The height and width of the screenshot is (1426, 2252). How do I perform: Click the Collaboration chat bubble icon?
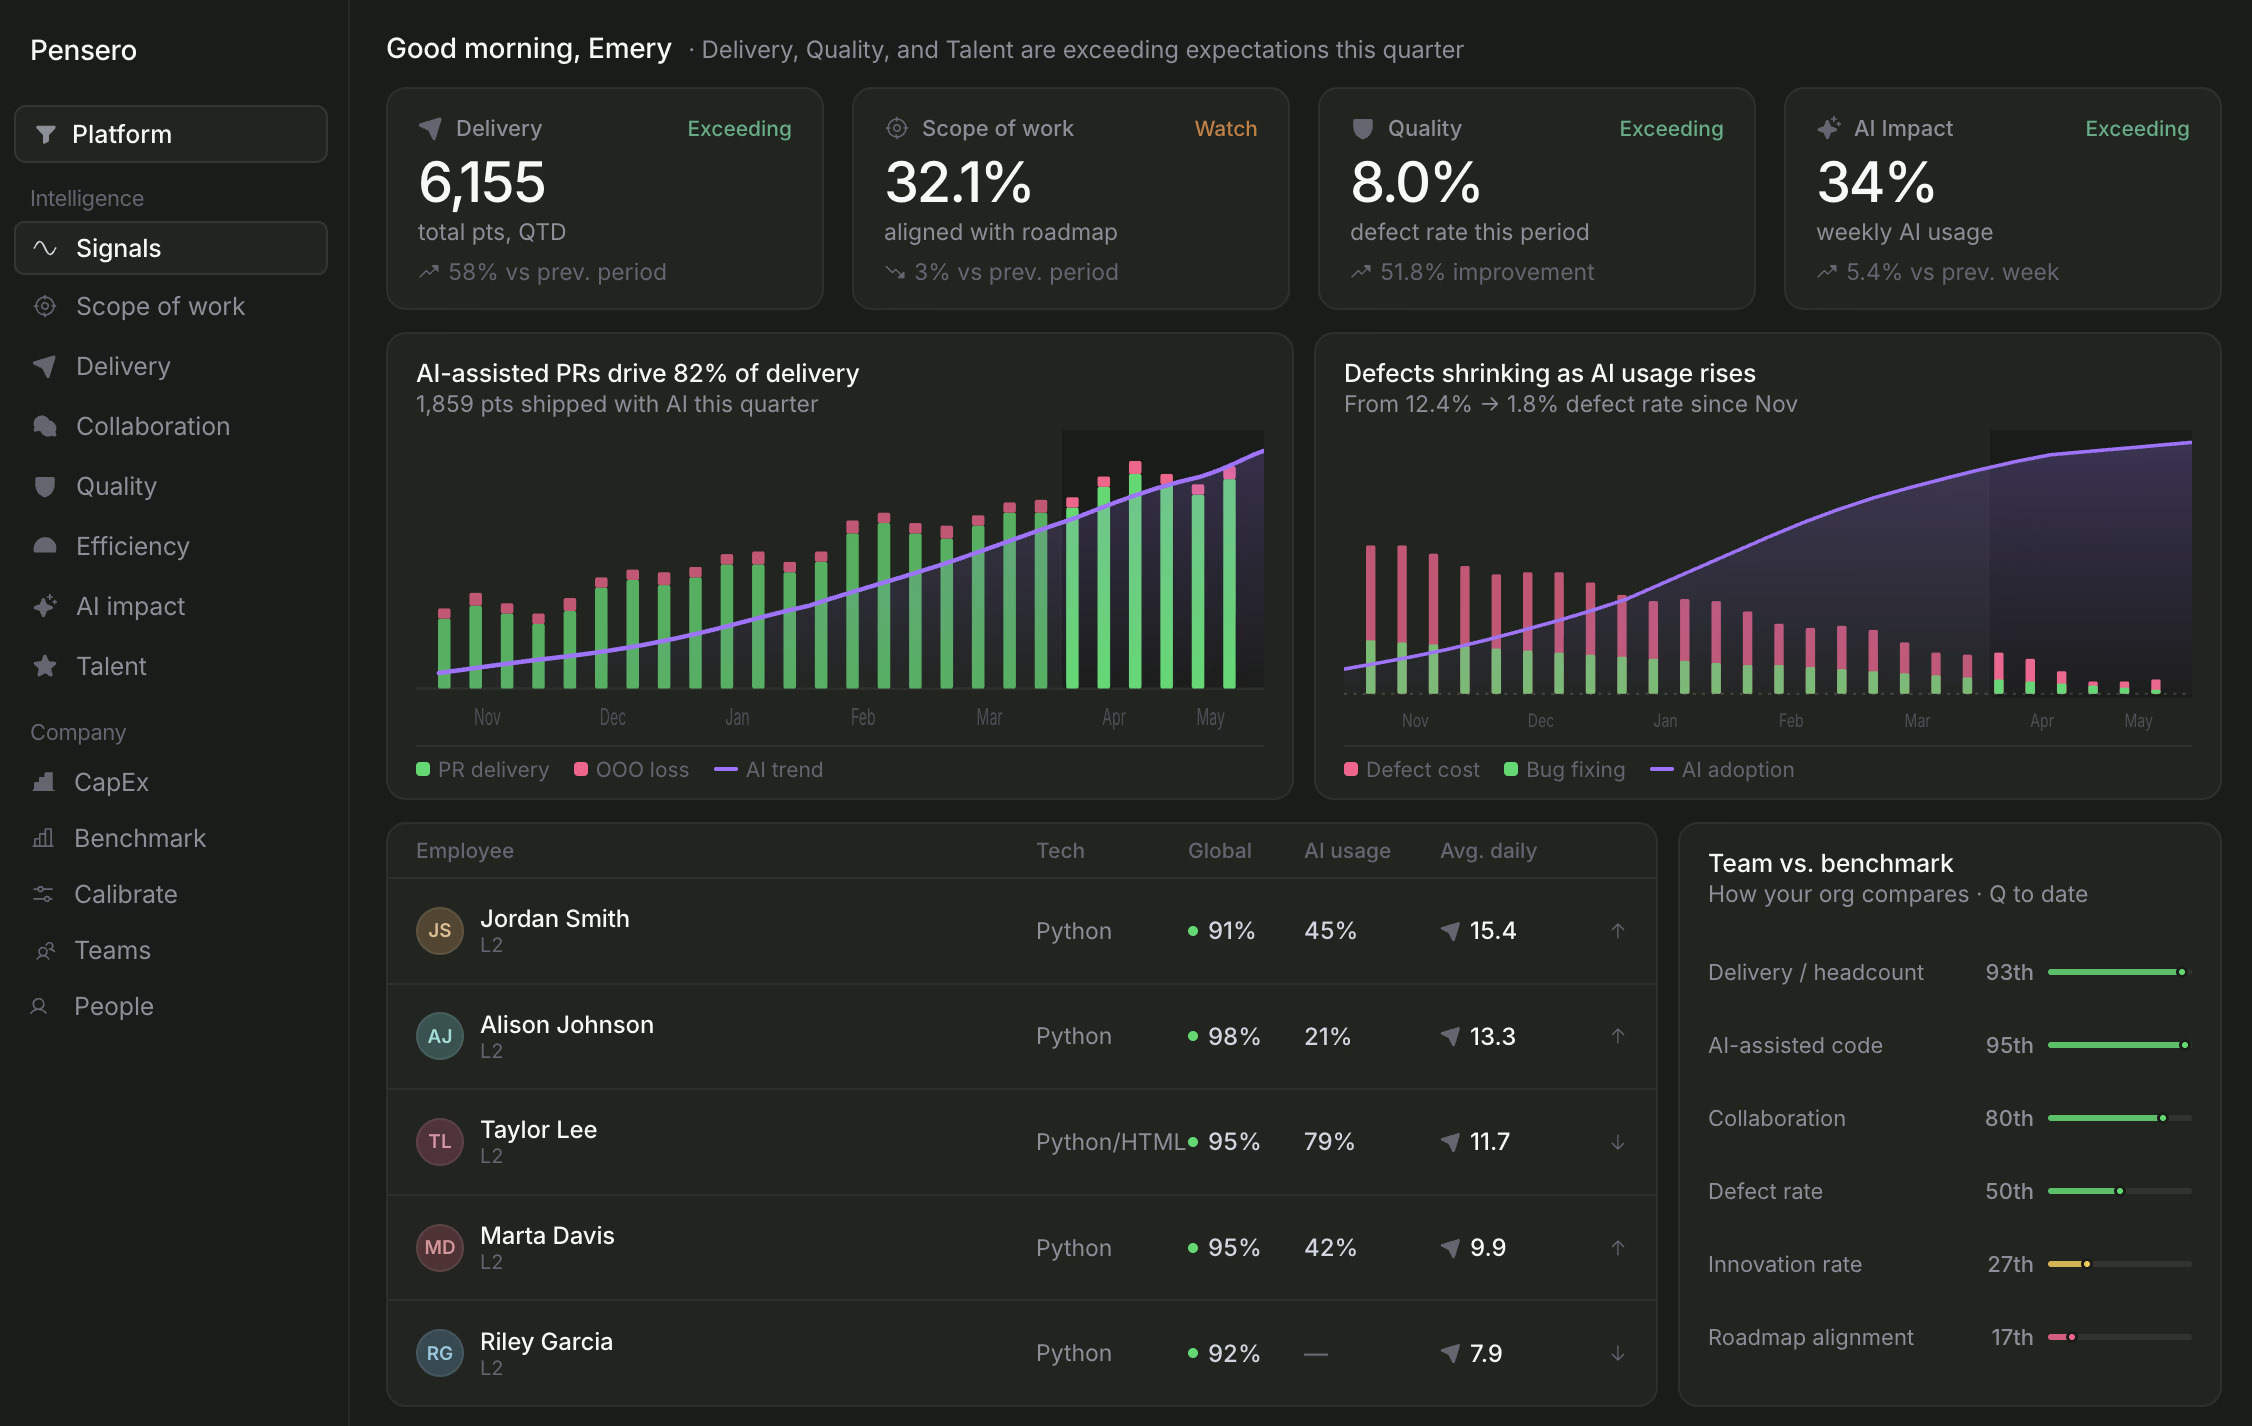45,426
